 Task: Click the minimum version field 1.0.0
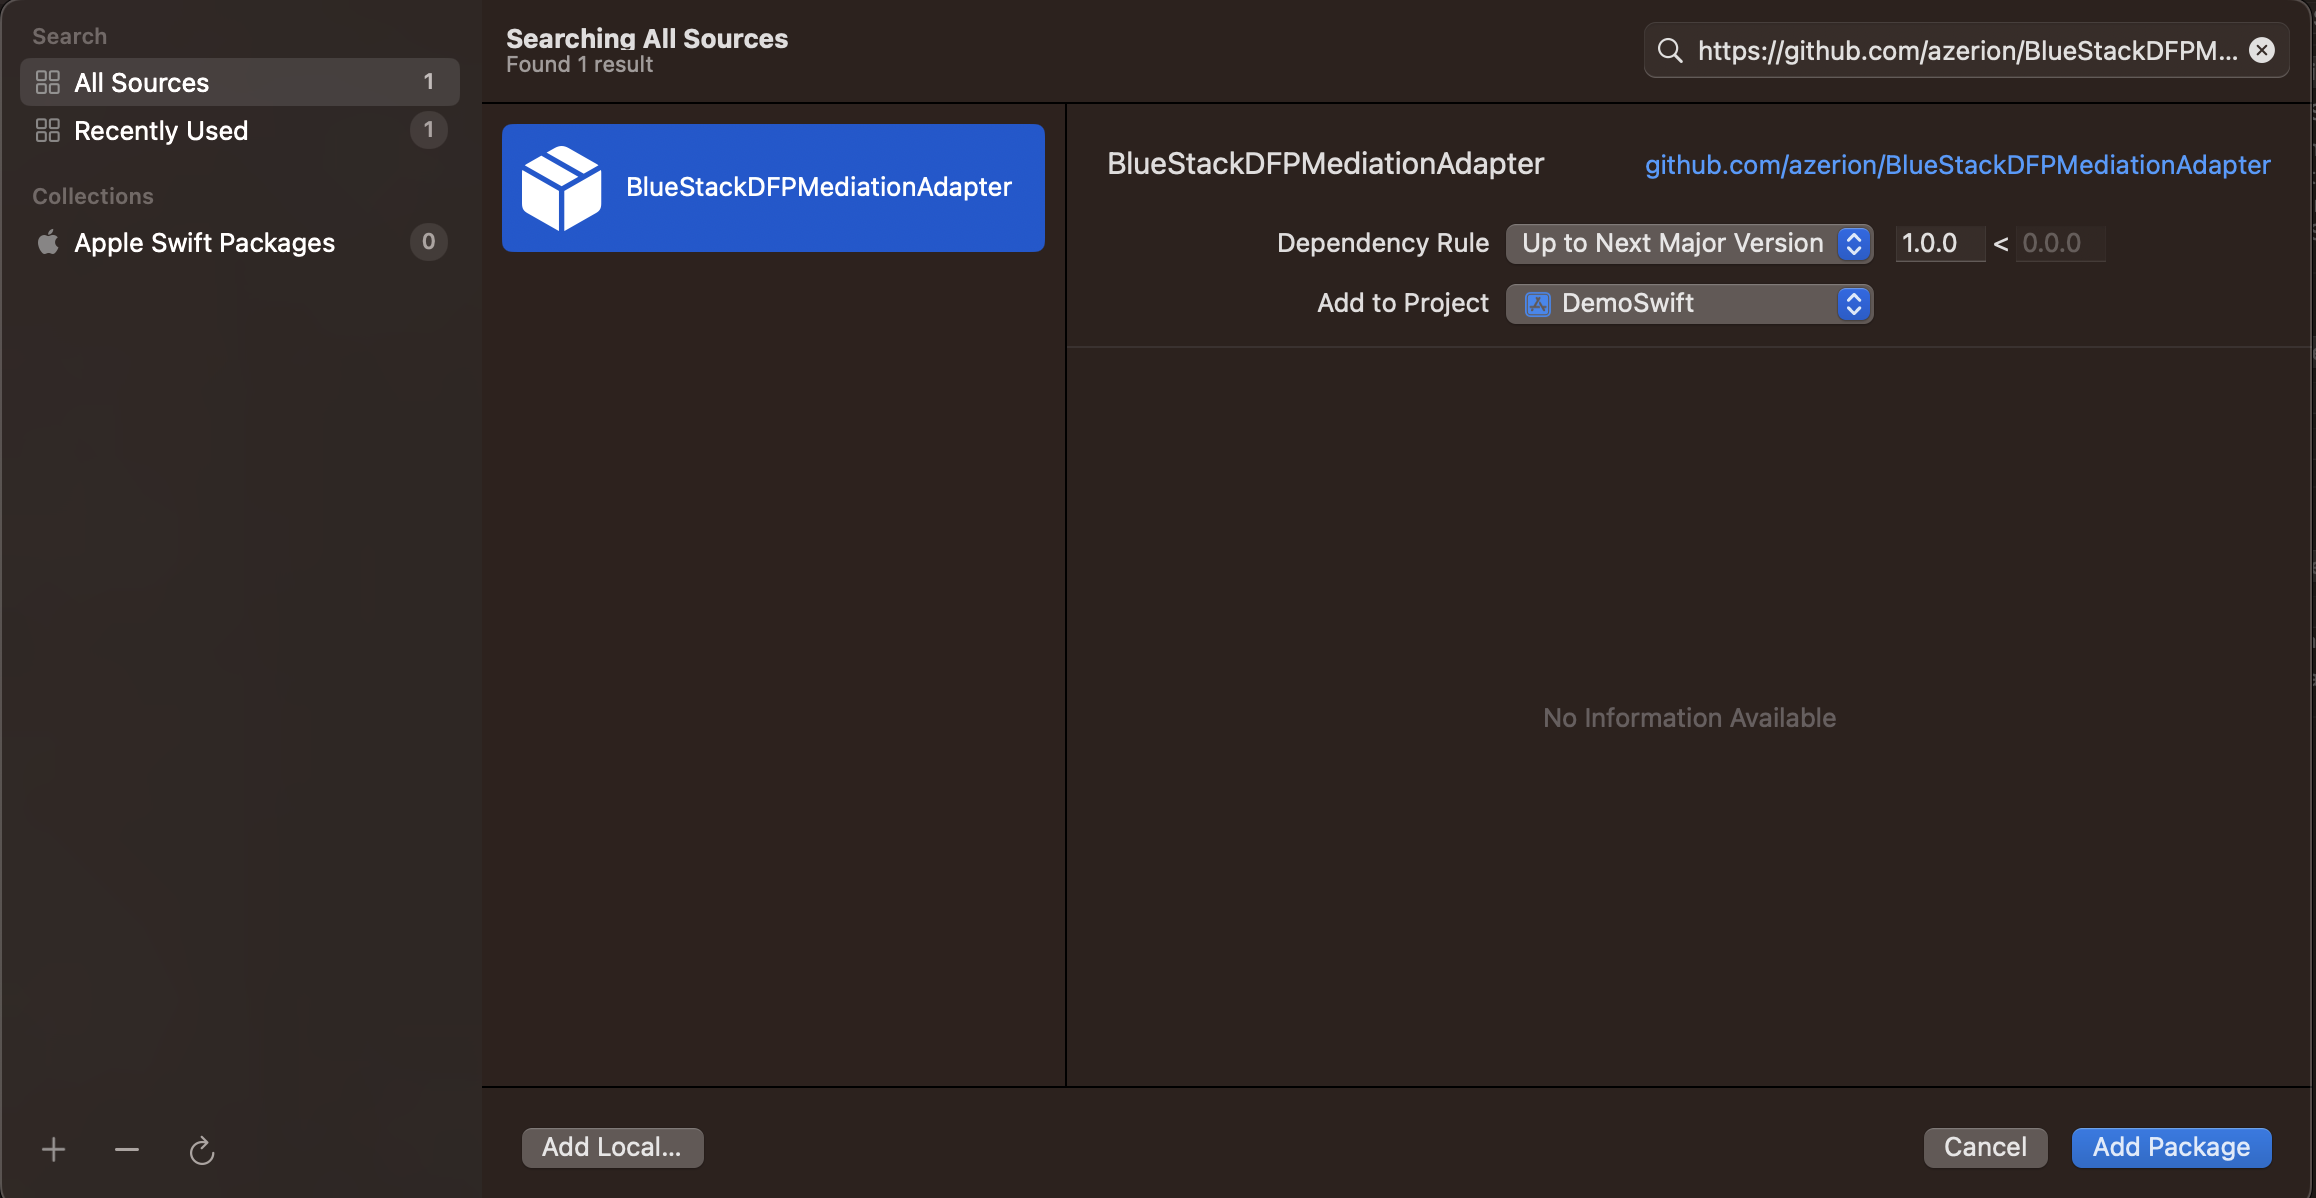(1940, 243)
